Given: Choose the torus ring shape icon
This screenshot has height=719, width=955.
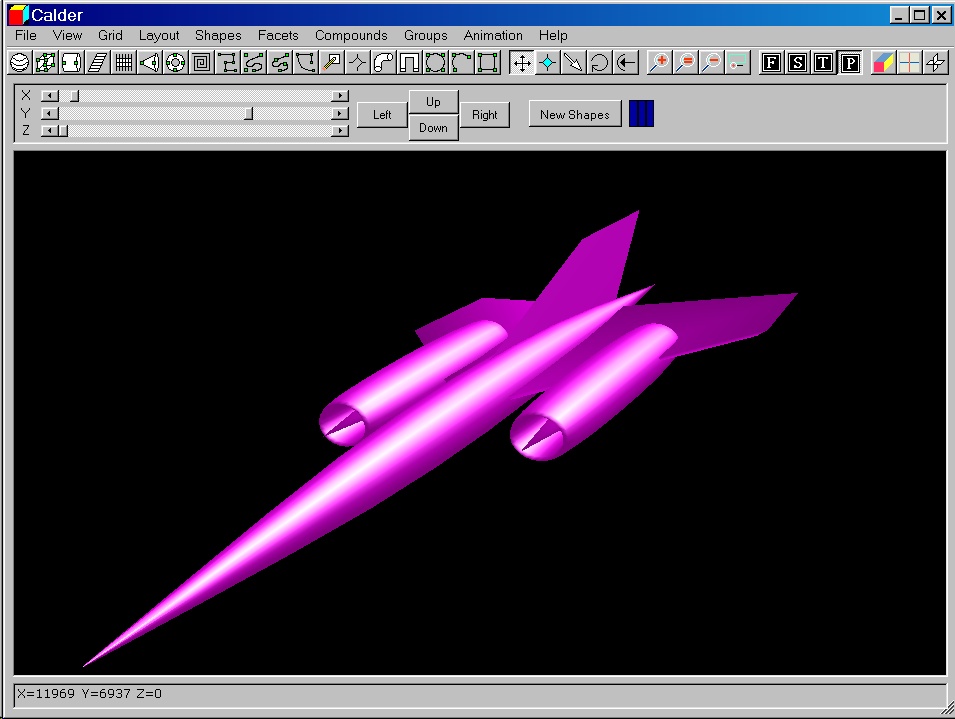Looking at the screenshot, I should click(175, 63).
